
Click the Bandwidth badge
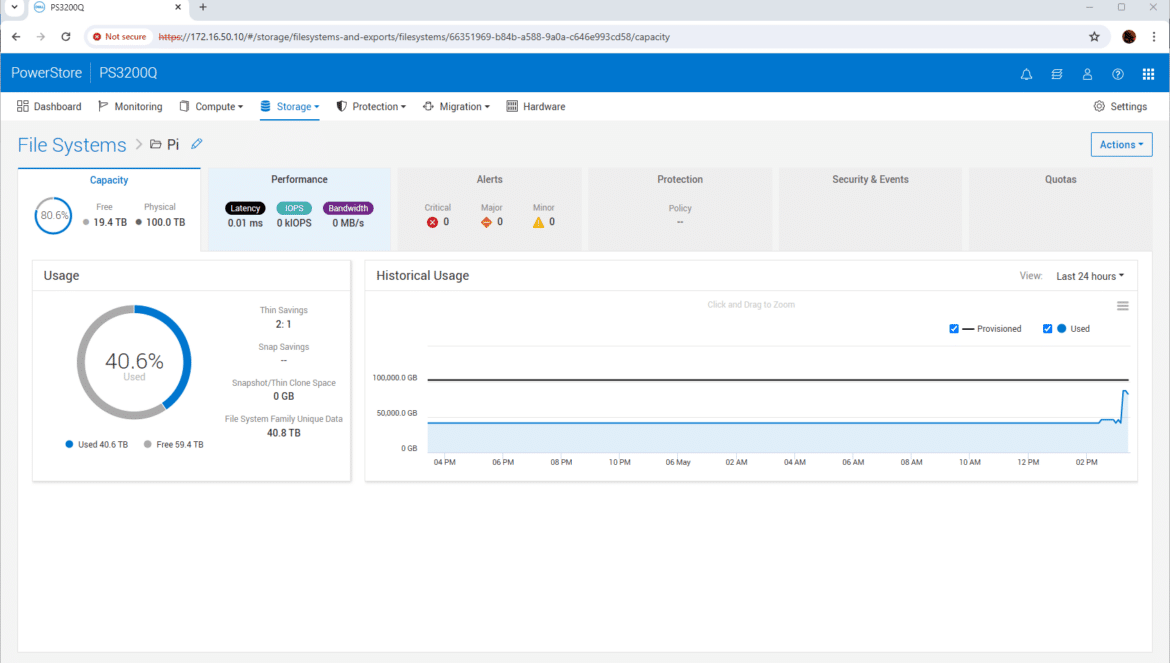tap(348, 209)
